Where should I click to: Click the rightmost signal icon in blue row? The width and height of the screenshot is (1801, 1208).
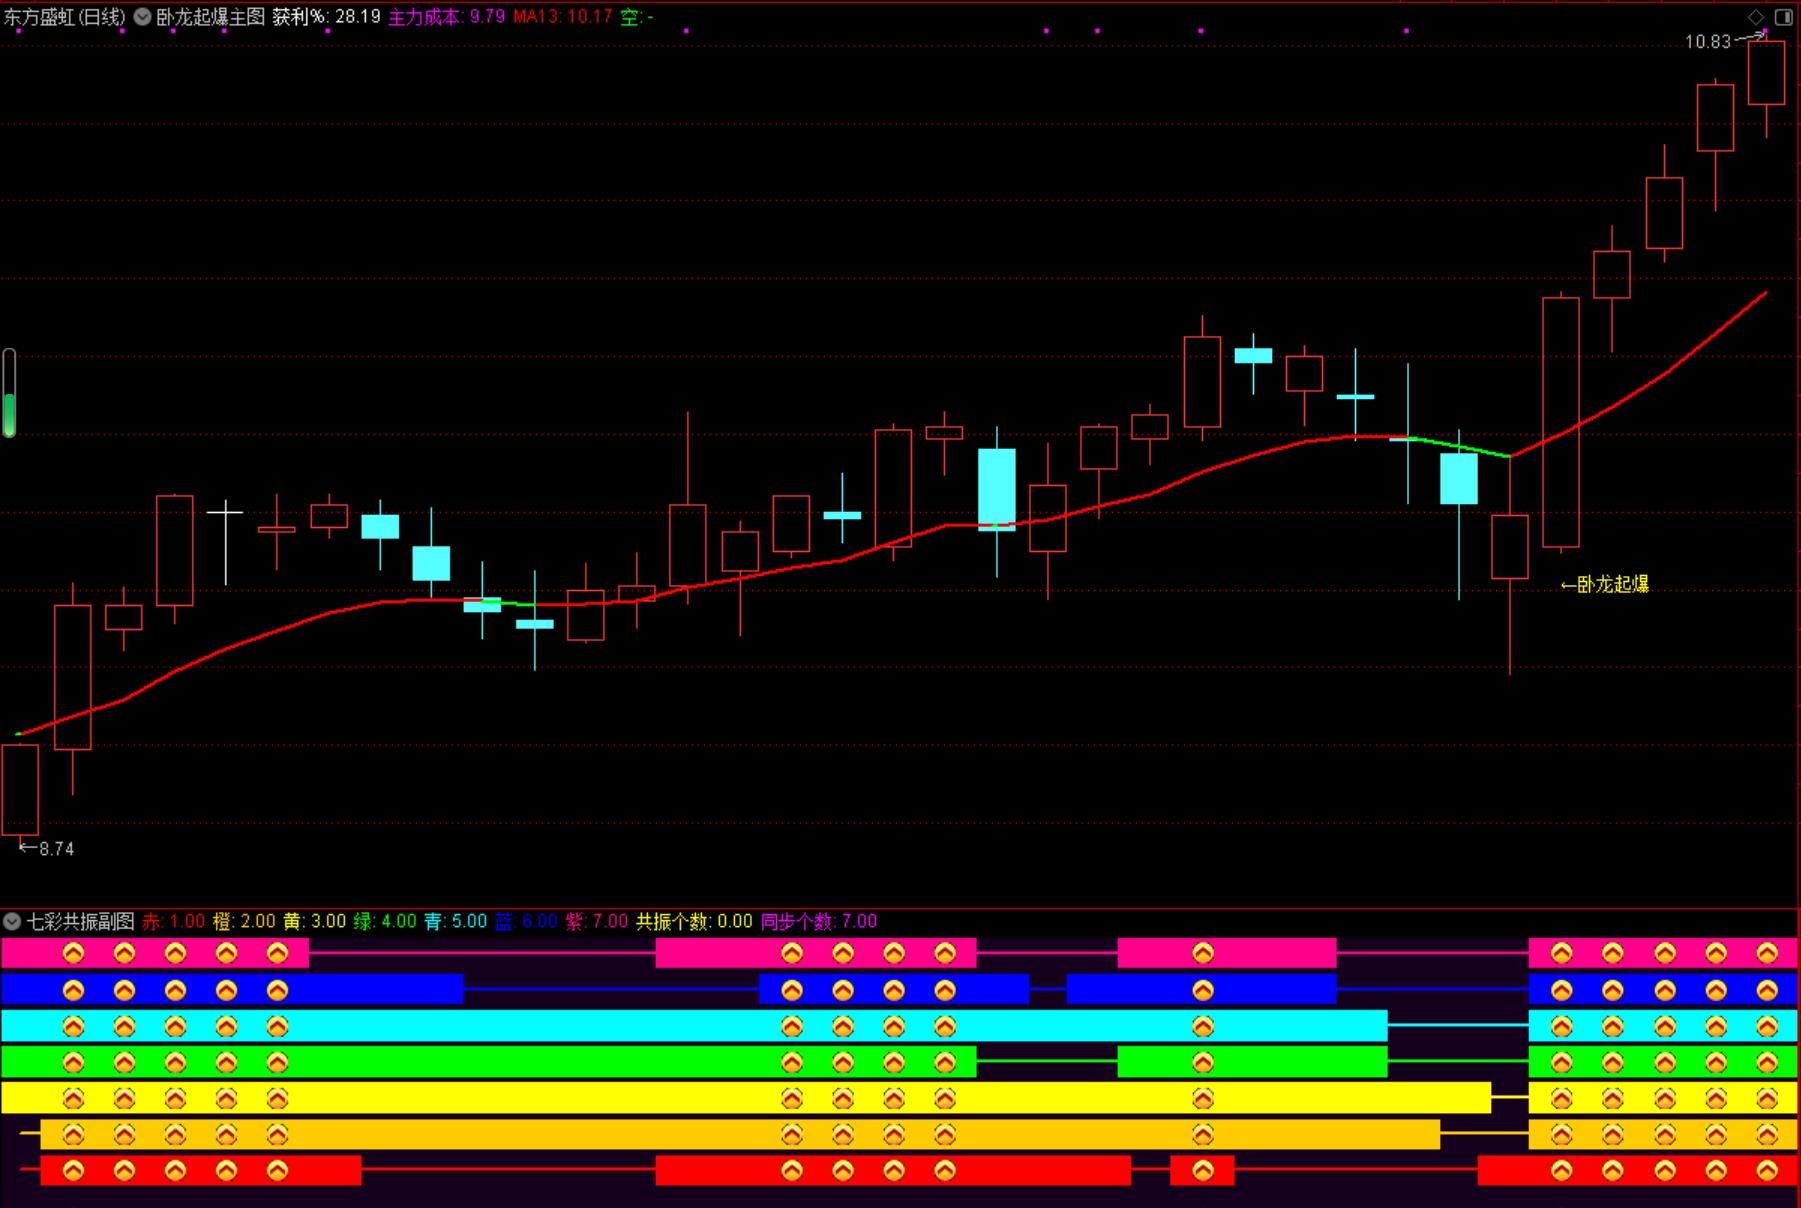[x=1767, y=990]
